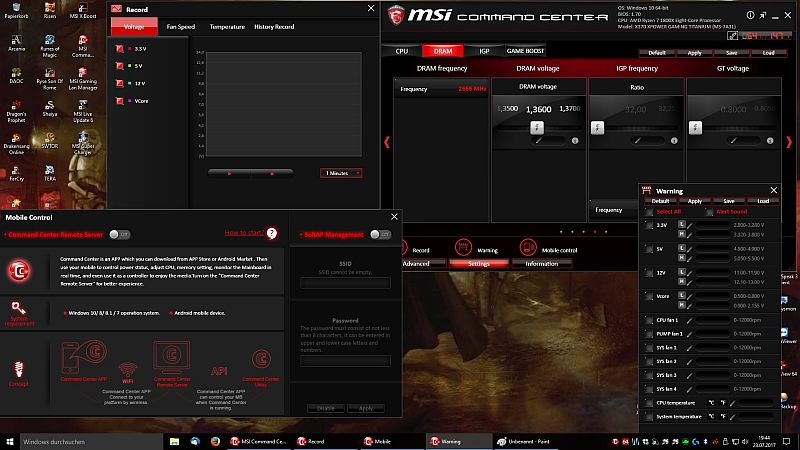Switch to the CPU tab

pyautogui.click(x=402, y=51)
